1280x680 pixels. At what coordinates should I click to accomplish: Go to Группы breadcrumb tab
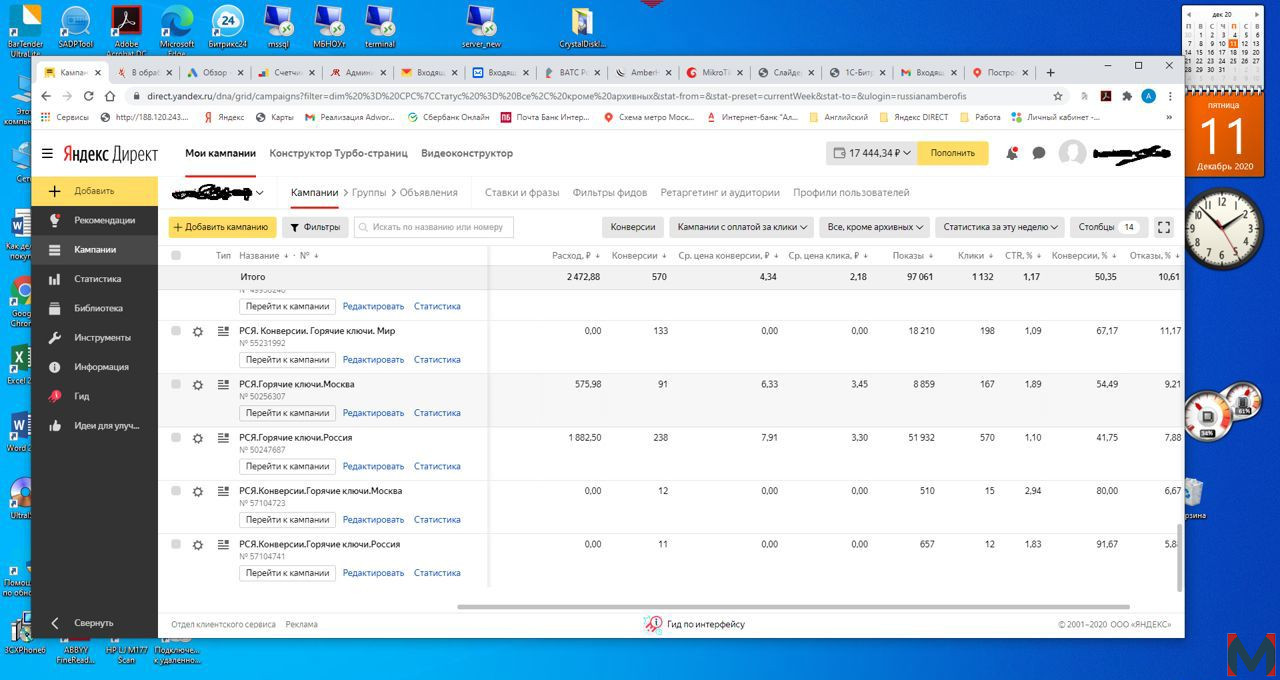pos(369,192)
